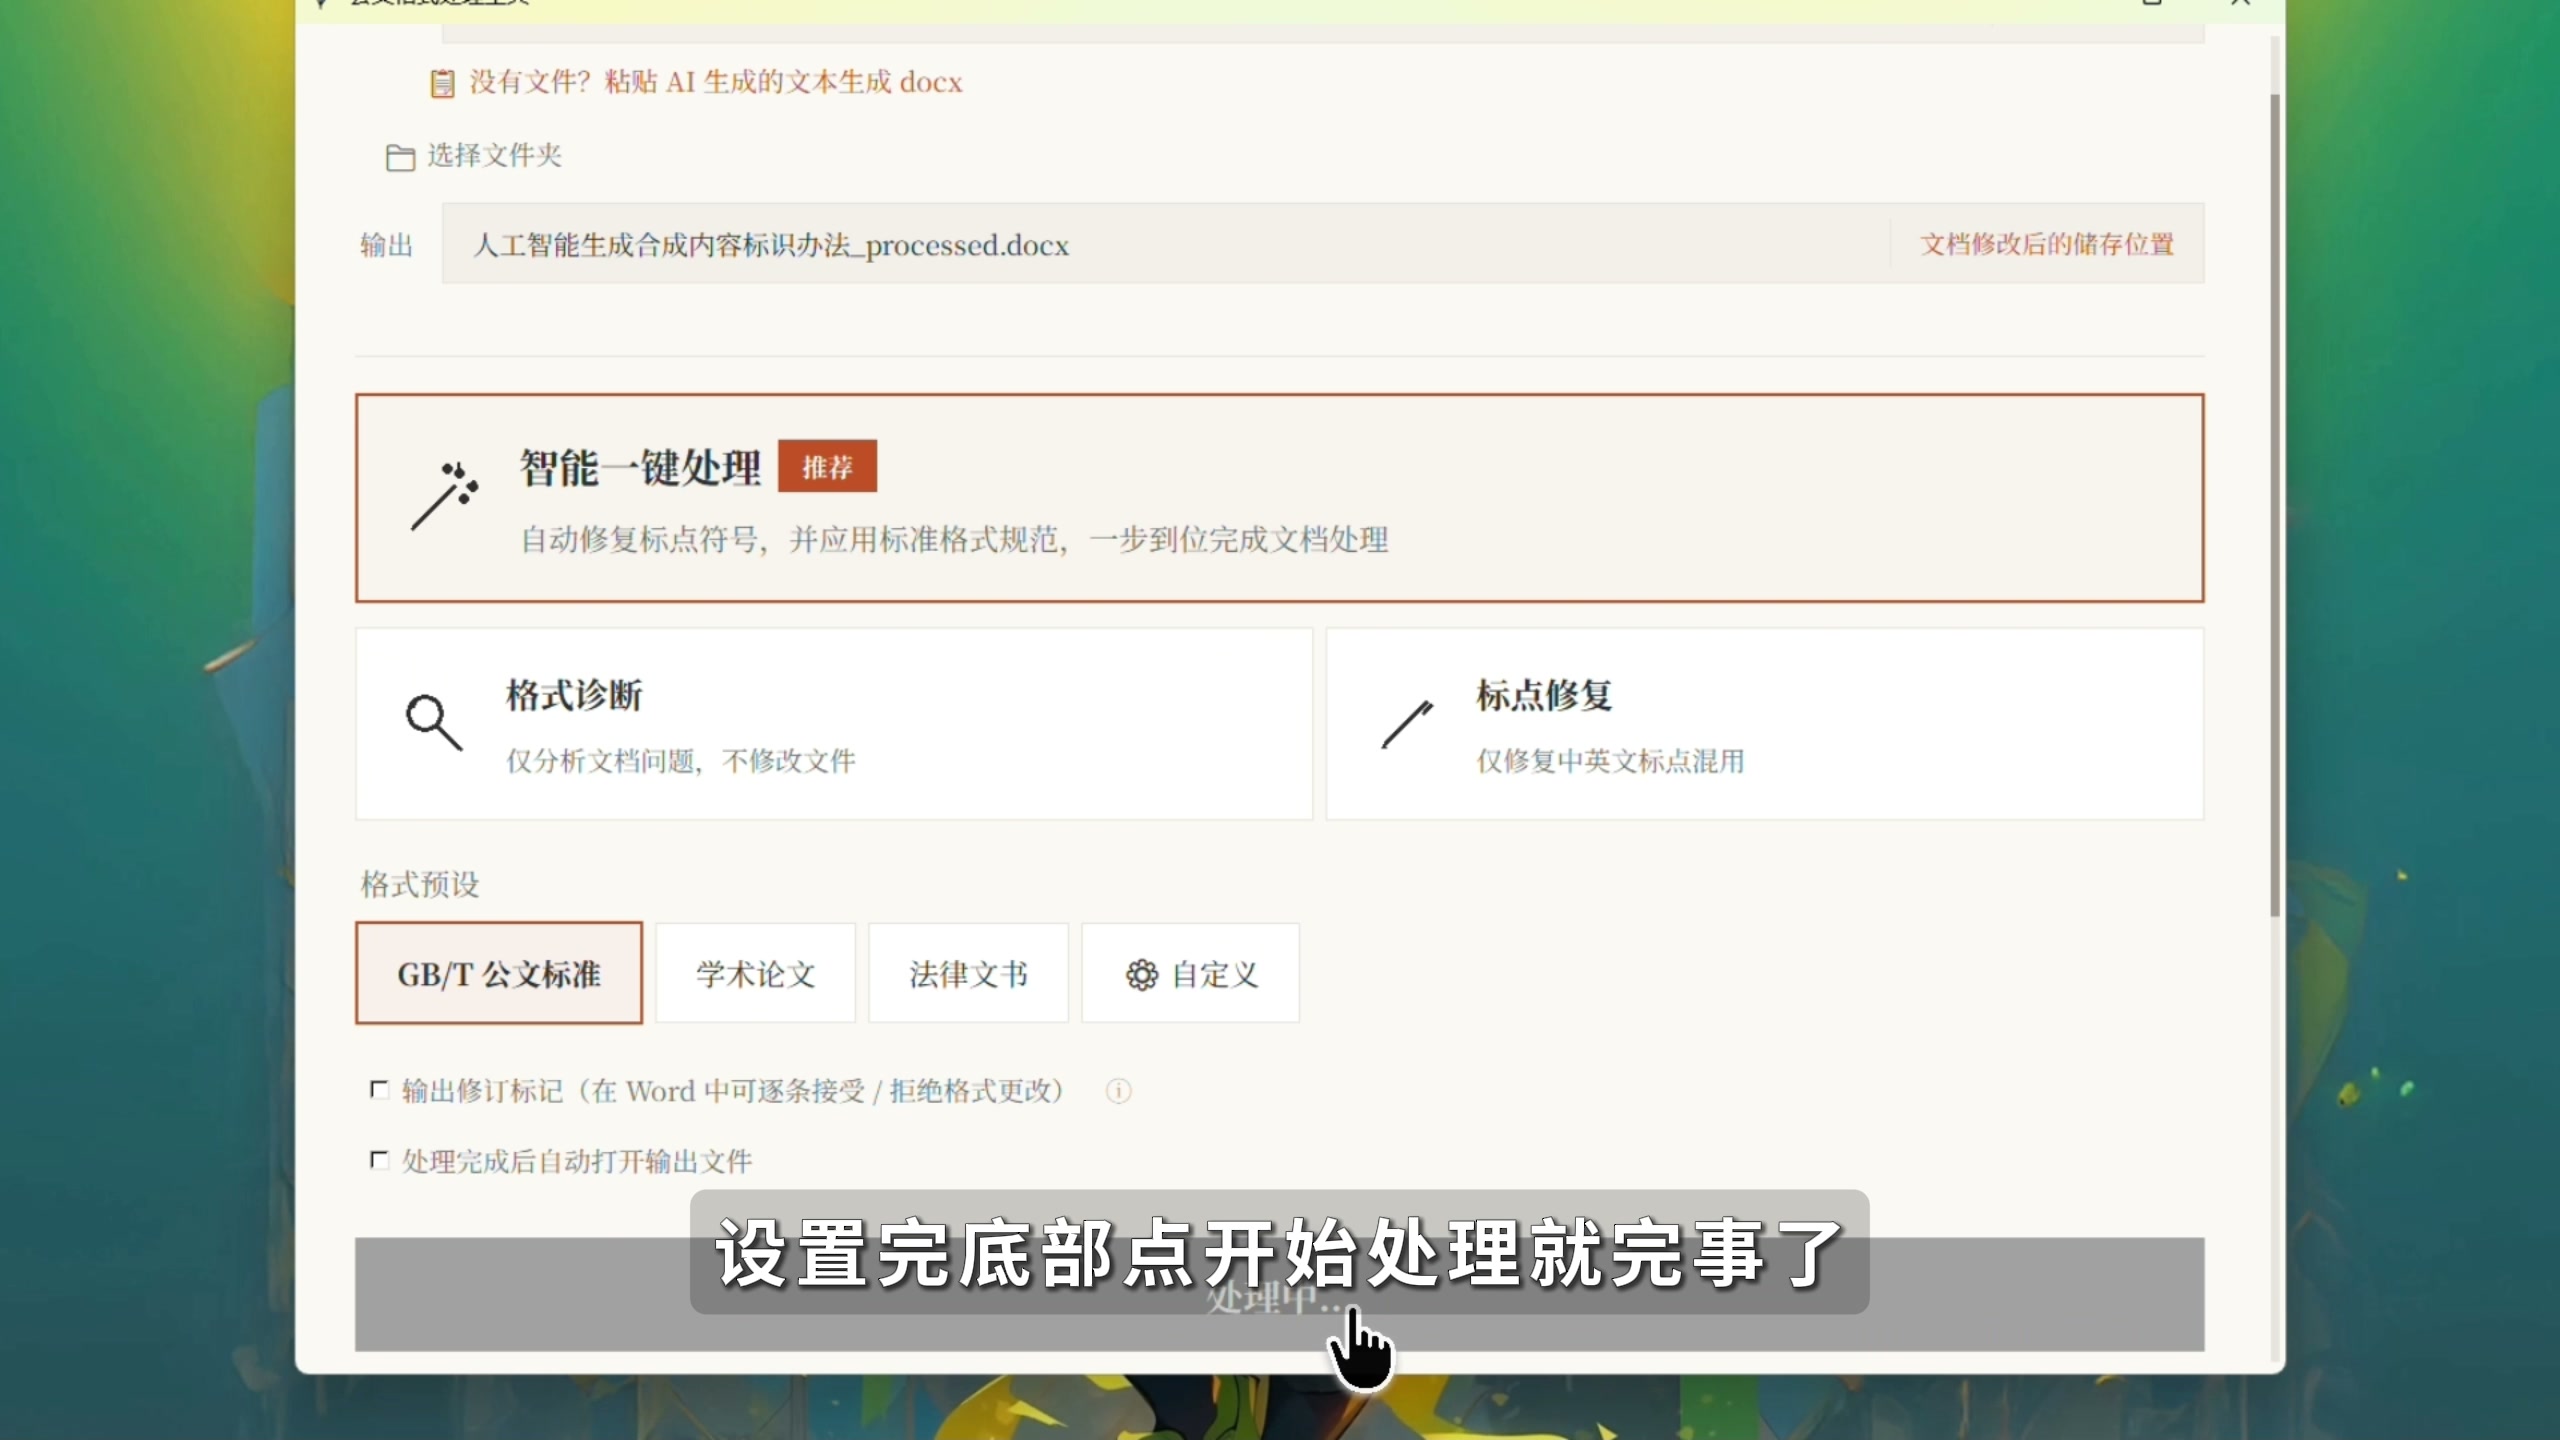Click the folder icon beside 选择文件夹
This screenshot has width=2560, height=1440.
(400, 157)
